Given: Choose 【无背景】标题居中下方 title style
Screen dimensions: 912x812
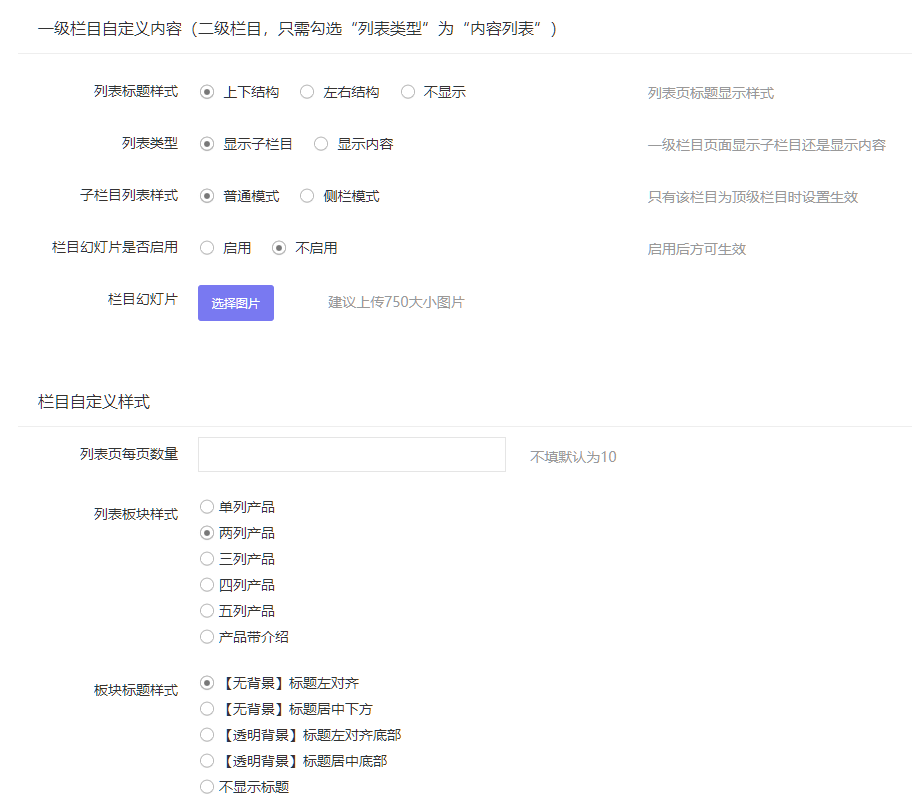Looking at the screenshot, I should [207, 709].
